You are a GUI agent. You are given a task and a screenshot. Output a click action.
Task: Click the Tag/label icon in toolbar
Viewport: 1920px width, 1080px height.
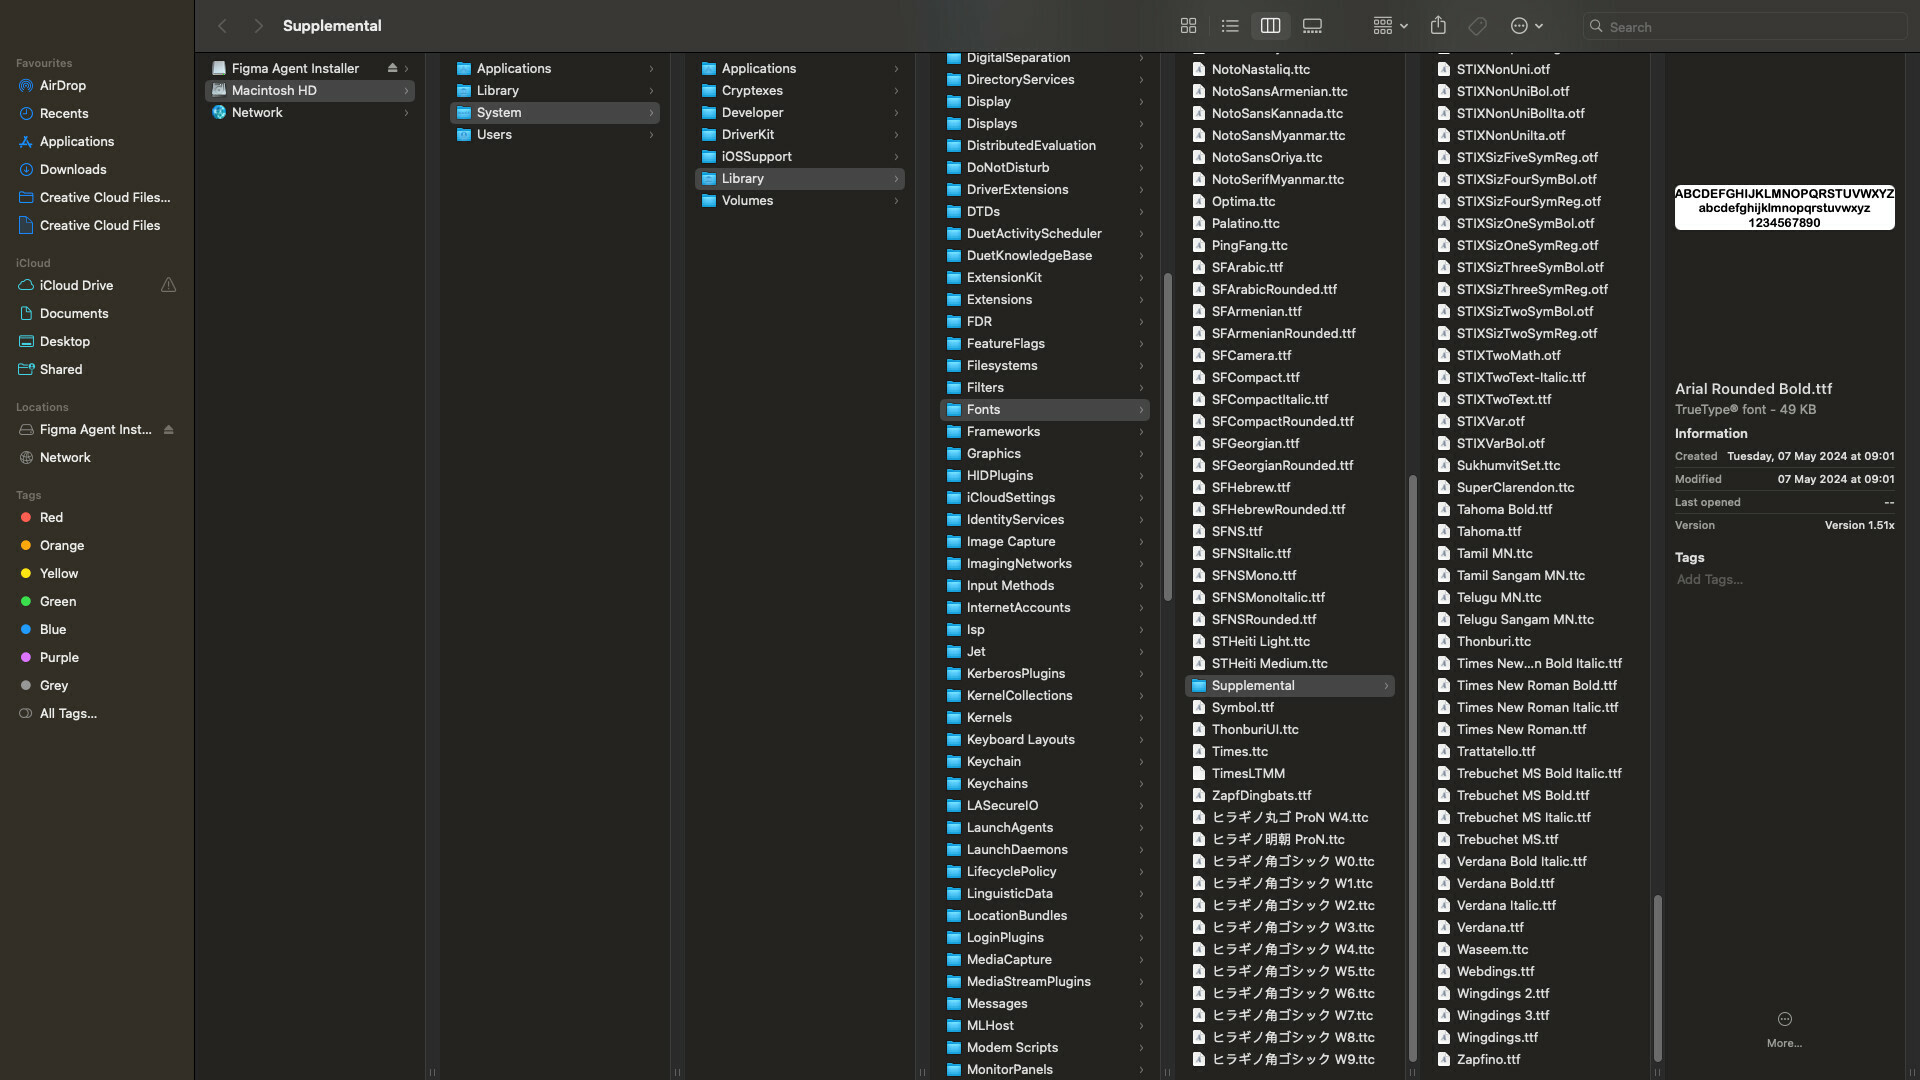click(1478, 25)
